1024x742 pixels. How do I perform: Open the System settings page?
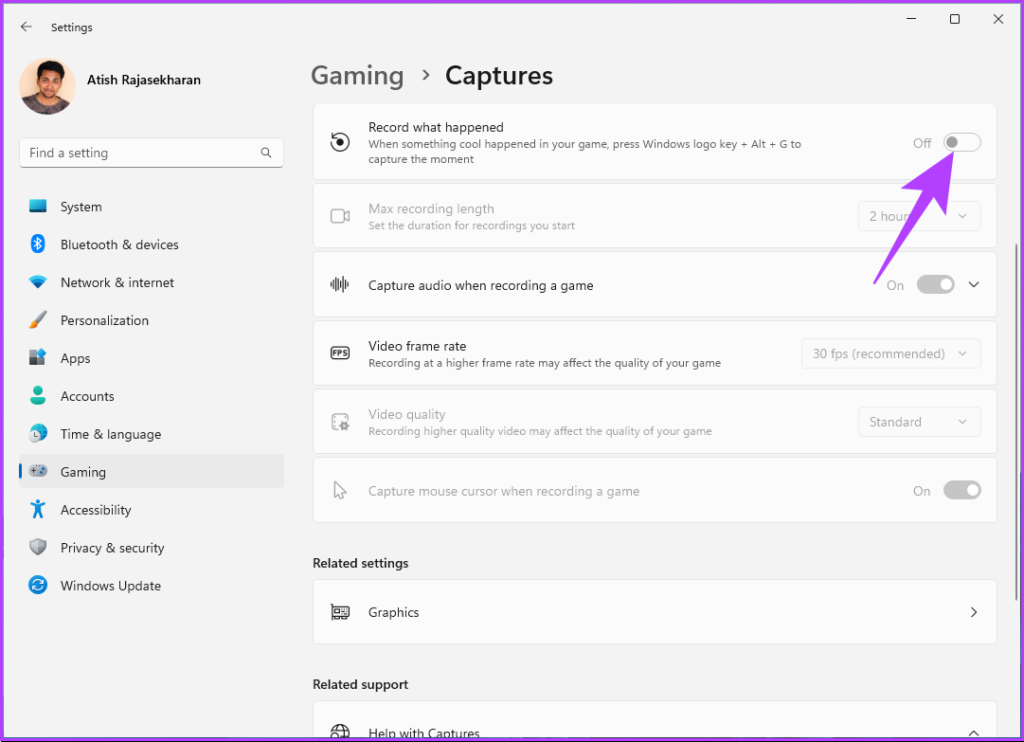pyautogui.click(x=80, y=207)
